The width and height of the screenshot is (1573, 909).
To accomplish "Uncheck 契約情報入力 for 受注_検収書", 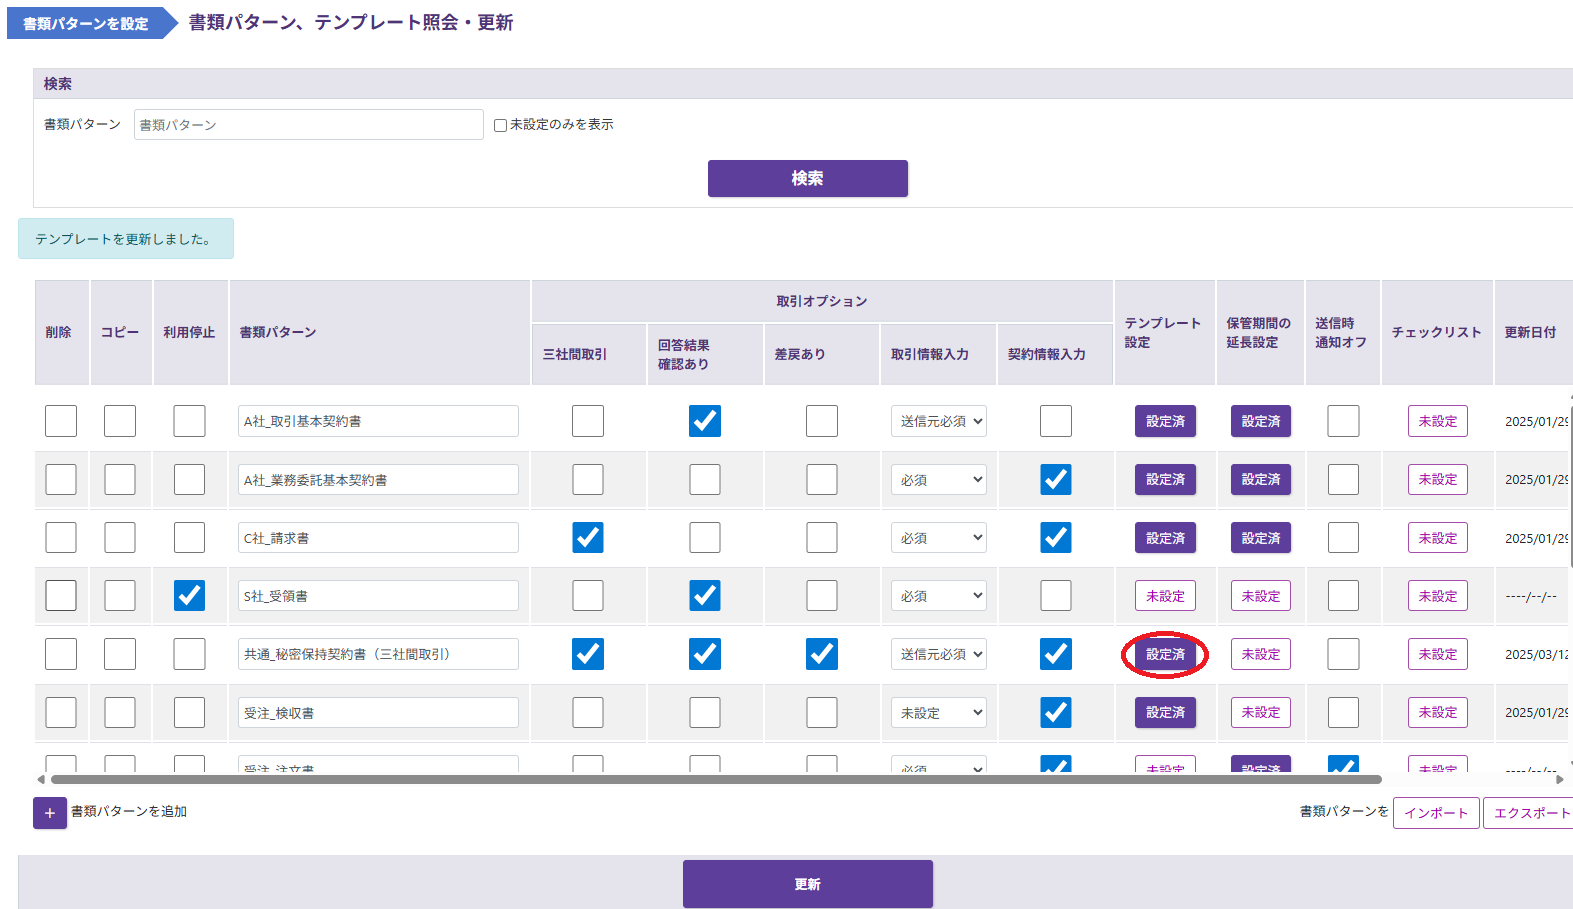I will click(x=1056, y=712).
